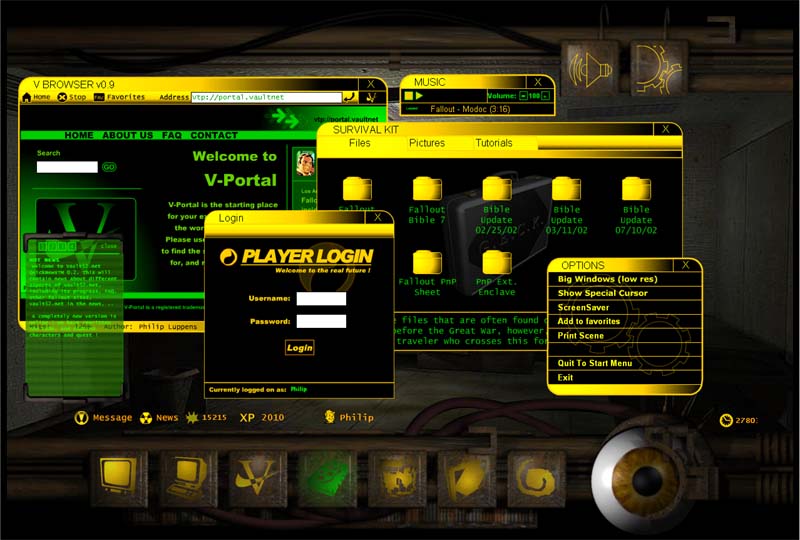Click the Home icon in V Browser toolbar
The image size is (800, 540).
pos(27,97)
